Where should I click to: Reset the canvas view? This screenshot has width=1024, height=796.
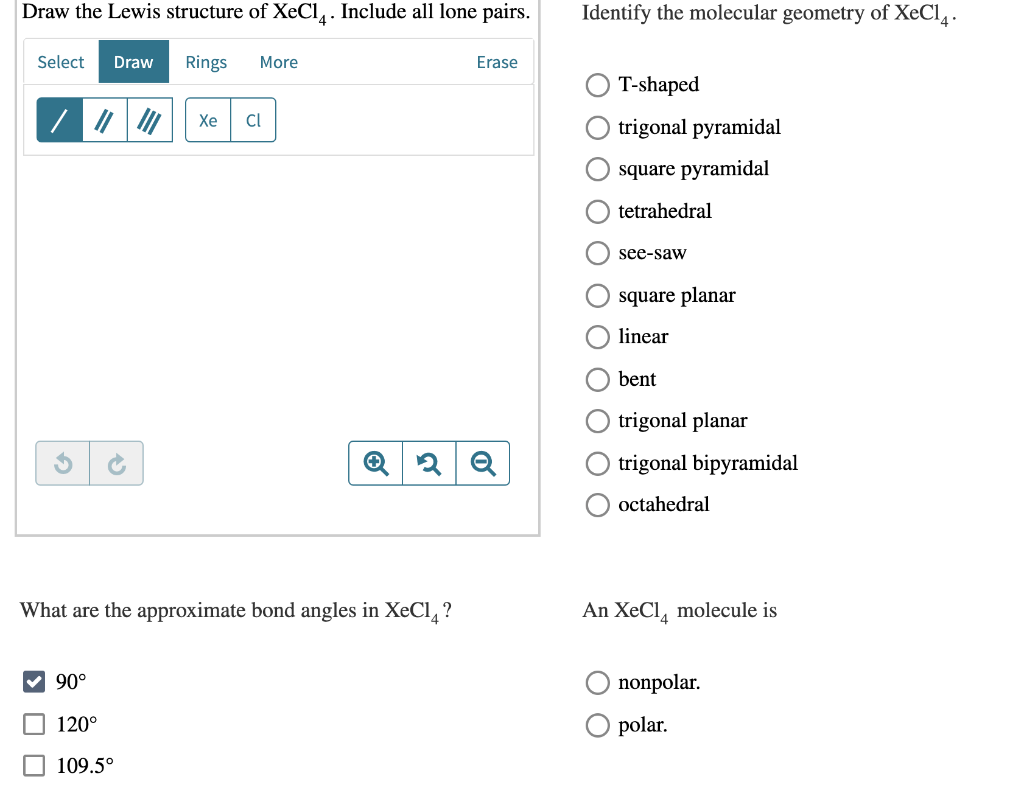(x=429, y=463)
